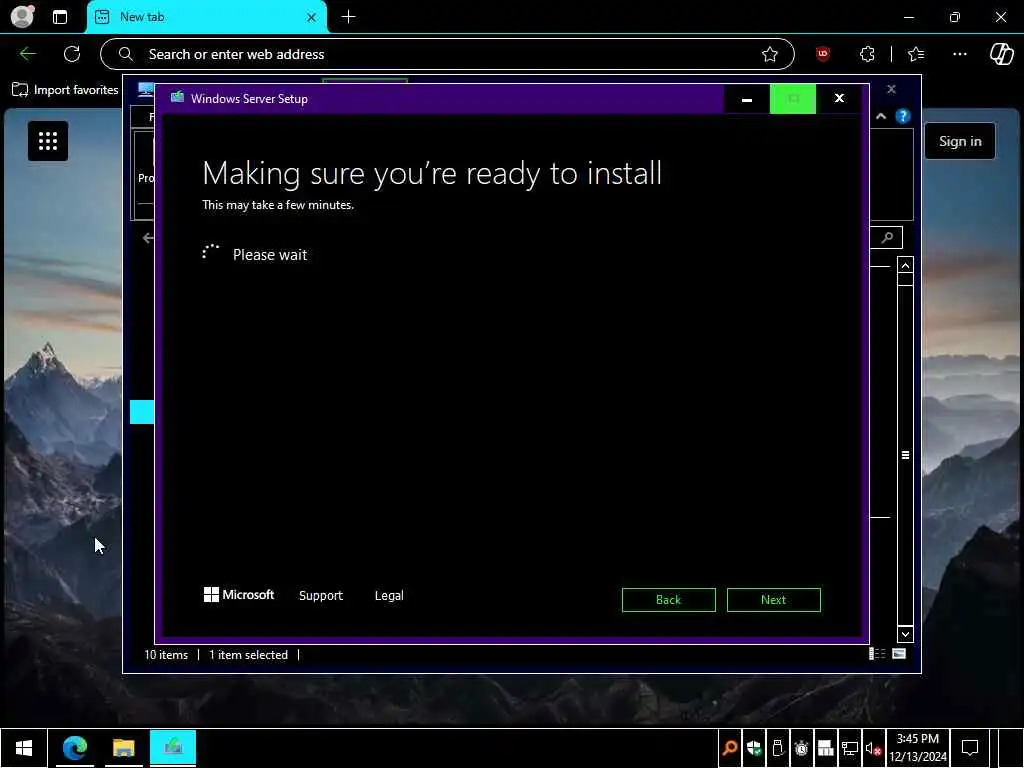Screen dimensions: 1024x768
Task: Open the Support link
Action: click(x=321, y=596)
